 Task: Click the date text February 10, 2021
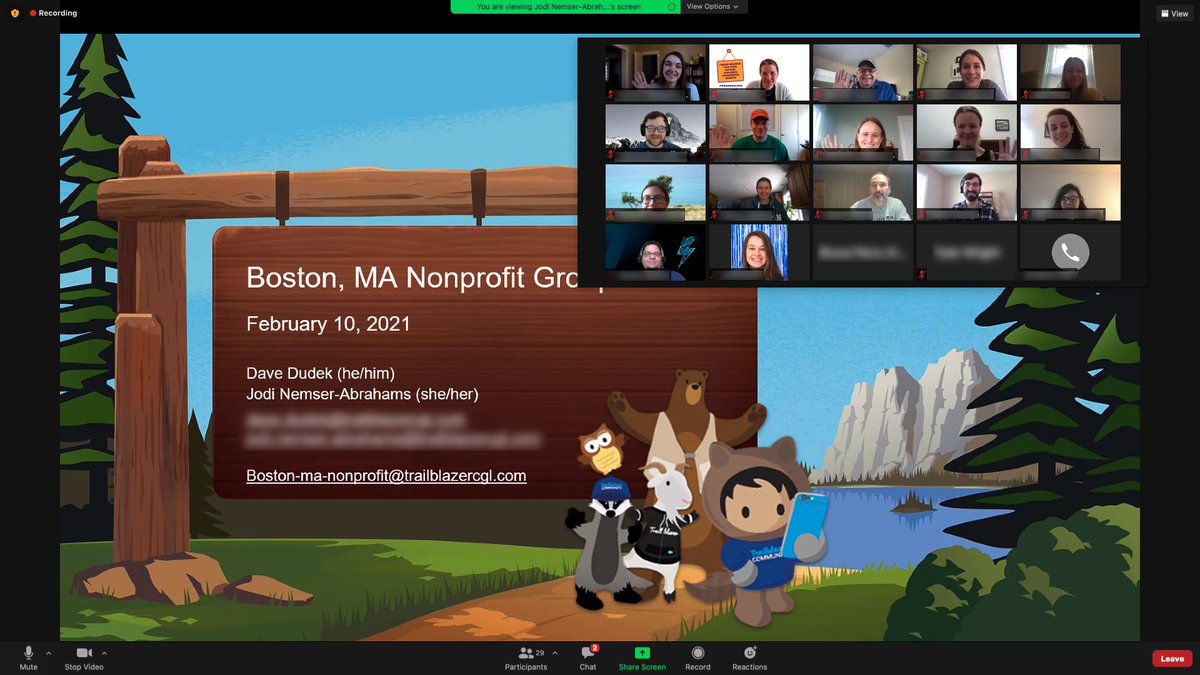point(328,324)
